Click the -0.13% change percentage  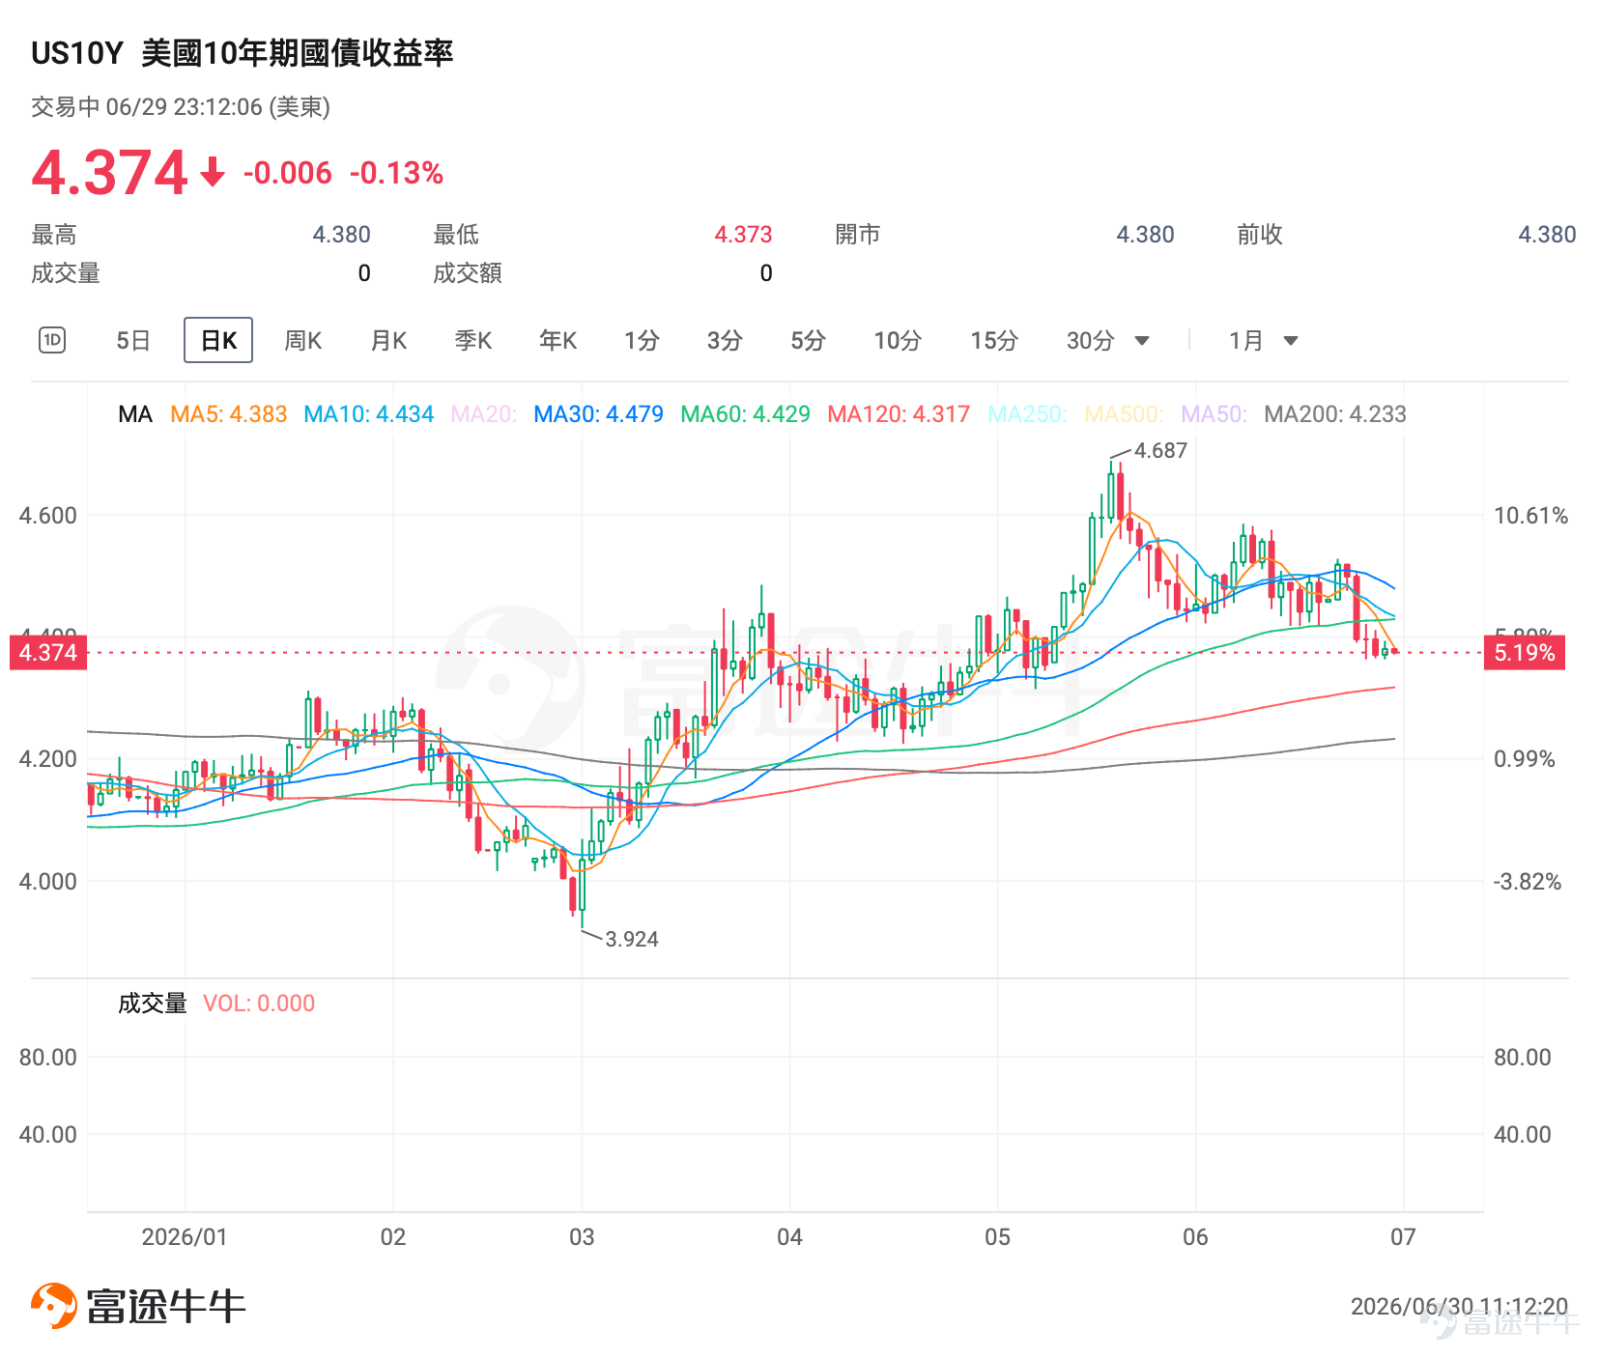pyautogui.click(x=396, y=173)
